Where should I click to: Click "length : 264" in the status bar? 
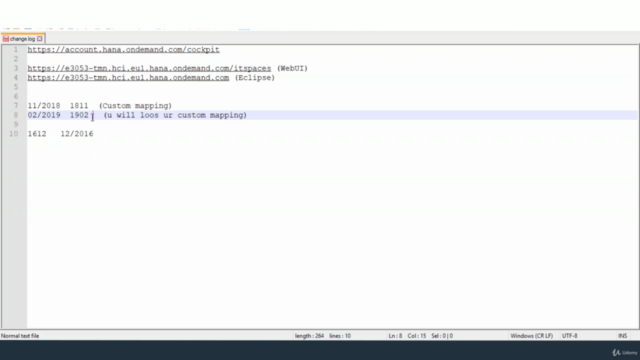click(309, 336)
